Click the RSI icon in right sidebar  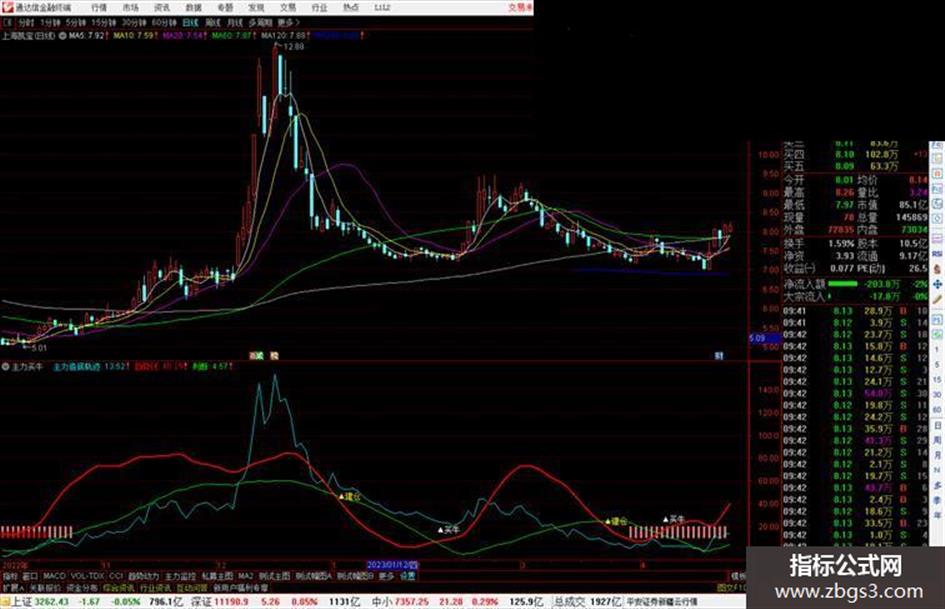[x=937, y=254]
